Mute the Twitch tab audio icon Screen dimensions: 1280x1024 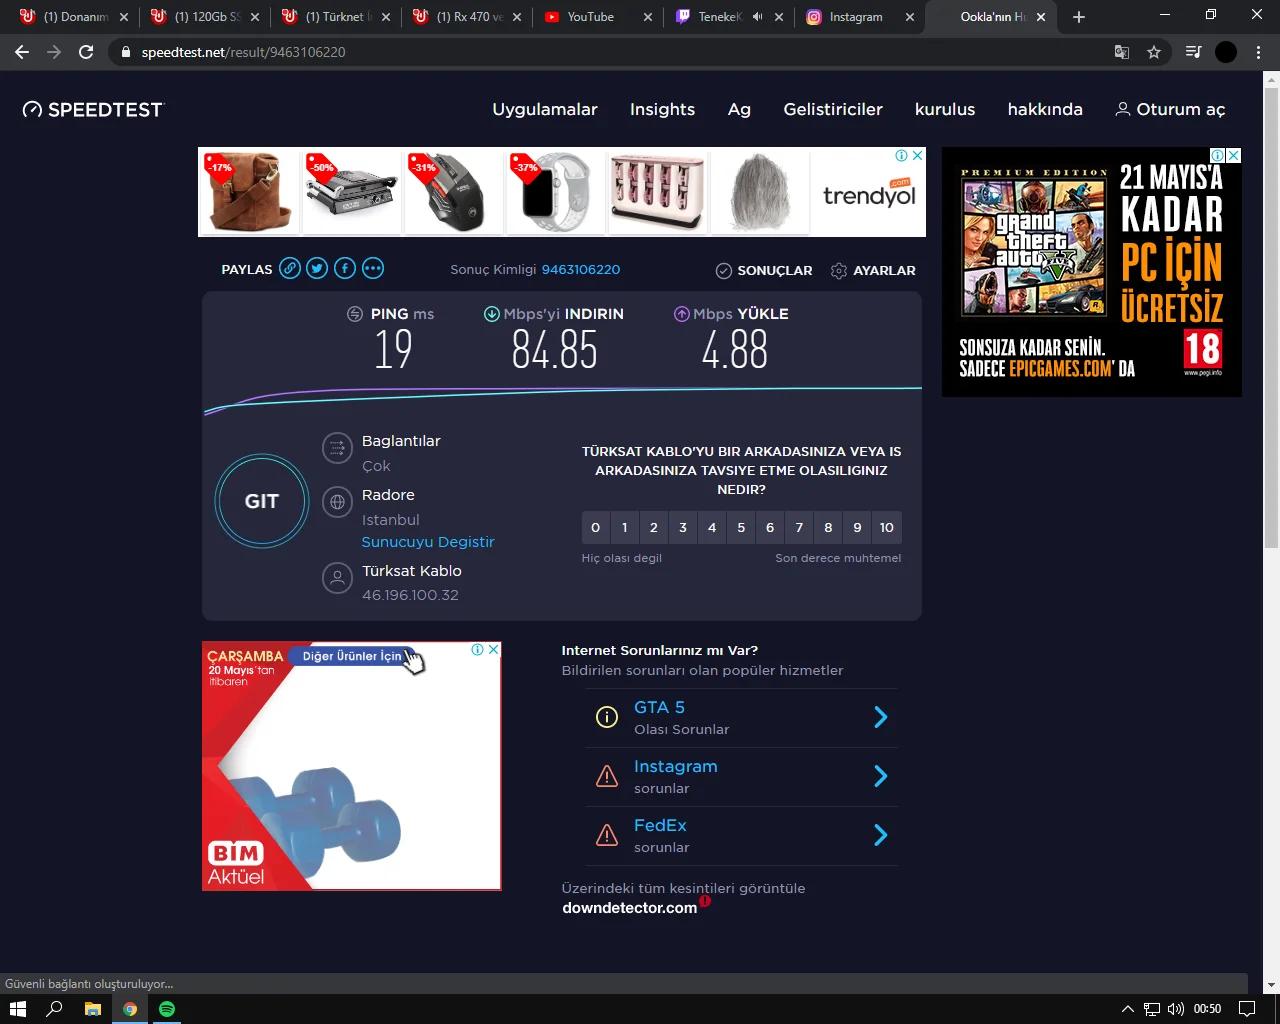(x=757, y=17)
